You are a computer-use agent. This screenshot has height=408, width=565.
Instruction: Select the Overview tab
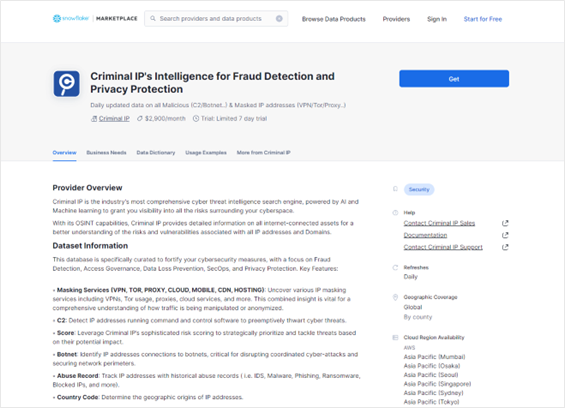[x=64, y=152]
